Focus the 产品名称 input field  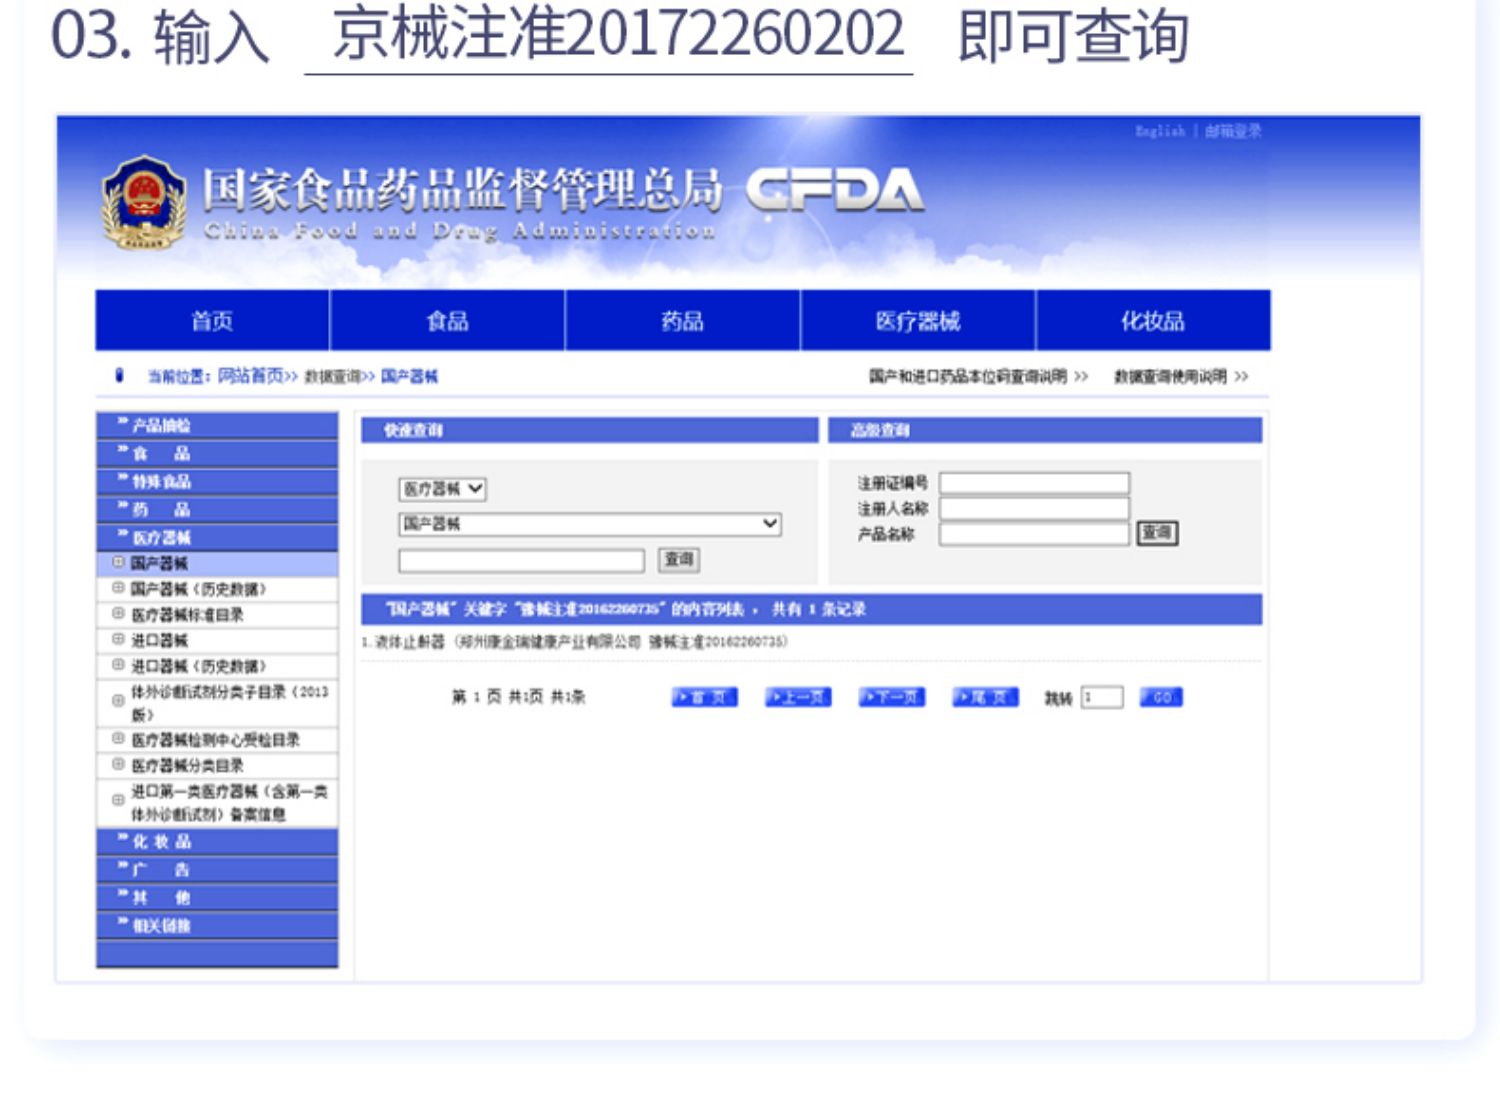(1034, 534)
